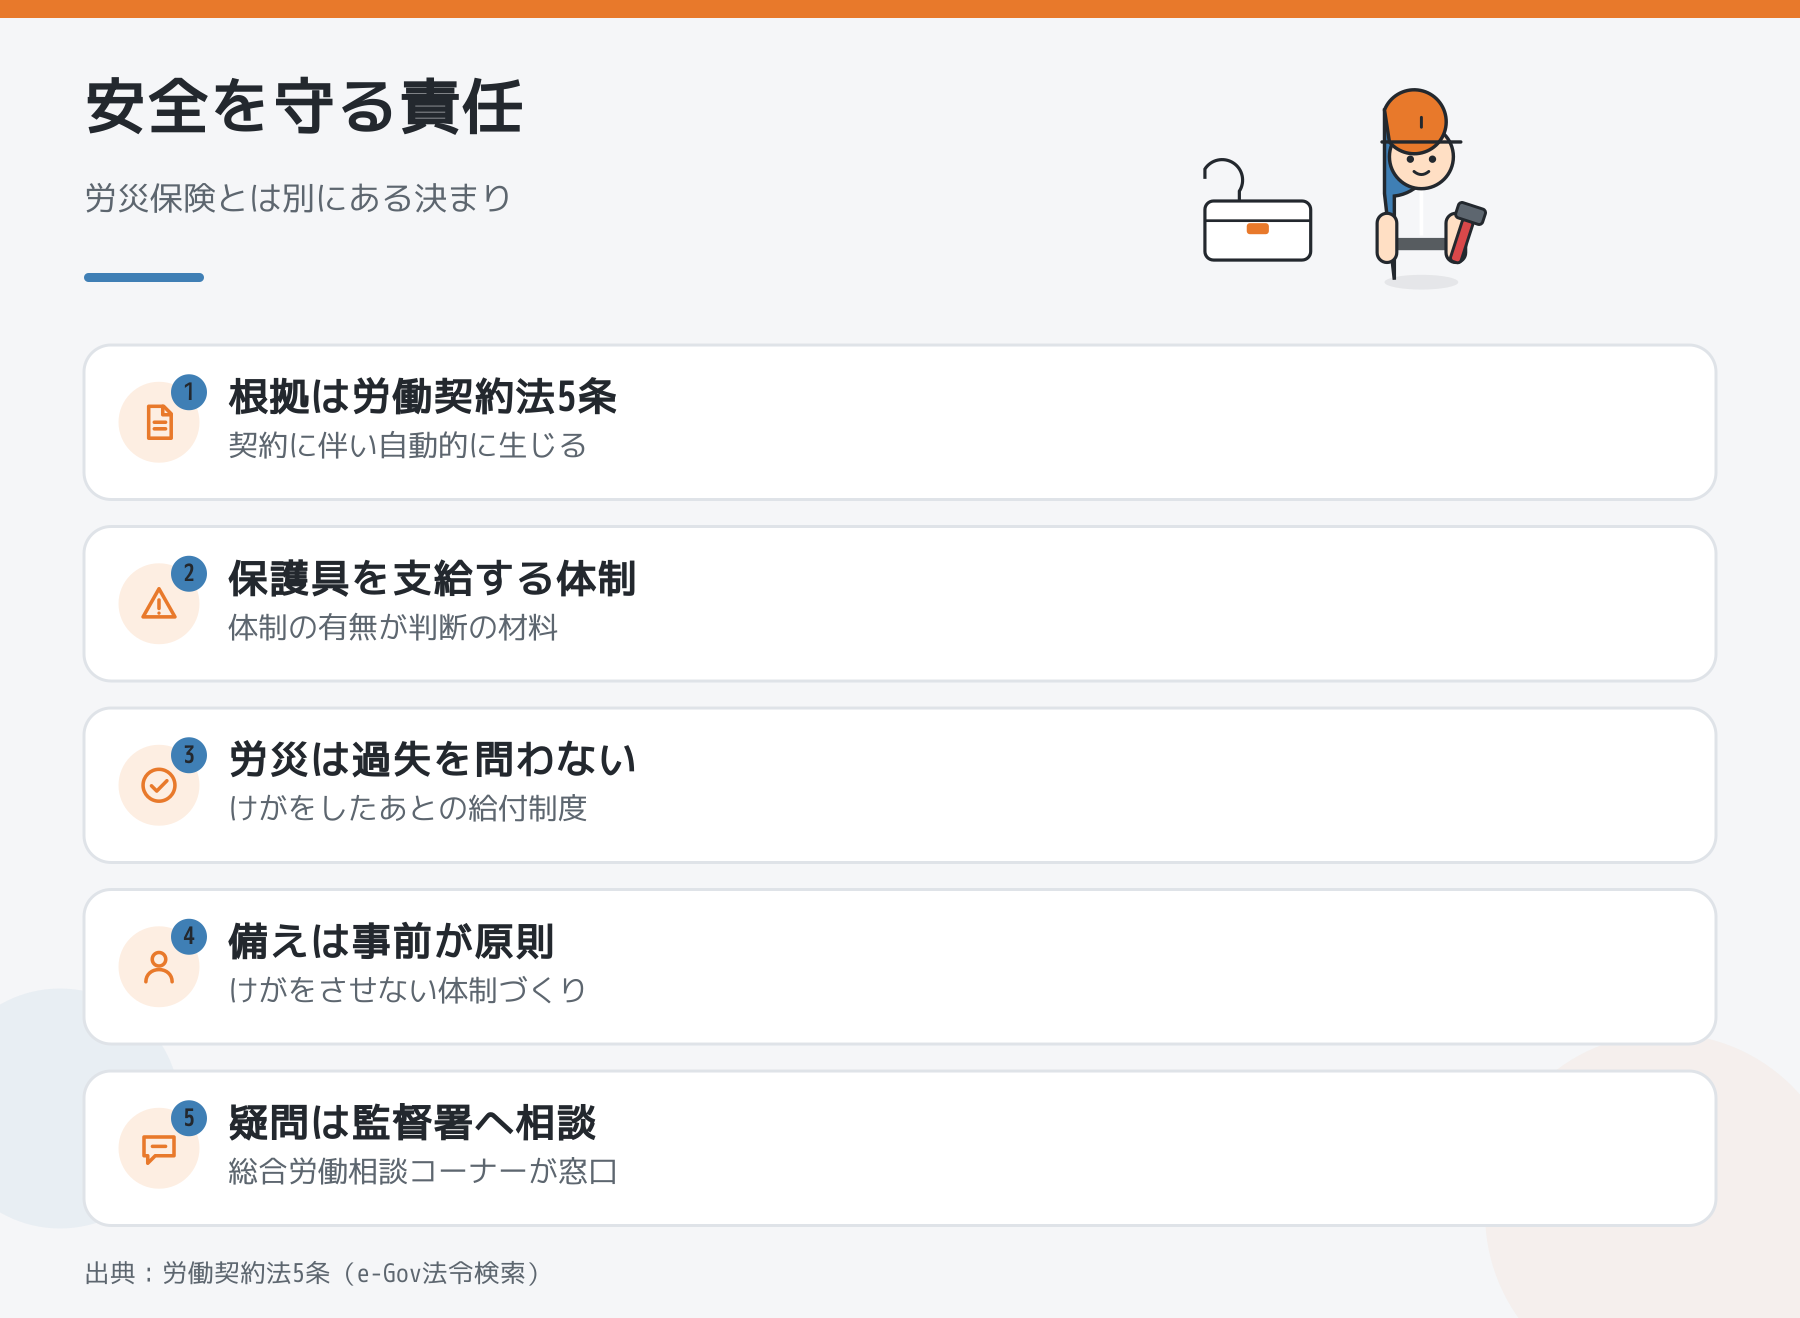Select the heading 保護具を支給する体制
Viewport: 1800px width, 1318px height.
pos(432,579)
